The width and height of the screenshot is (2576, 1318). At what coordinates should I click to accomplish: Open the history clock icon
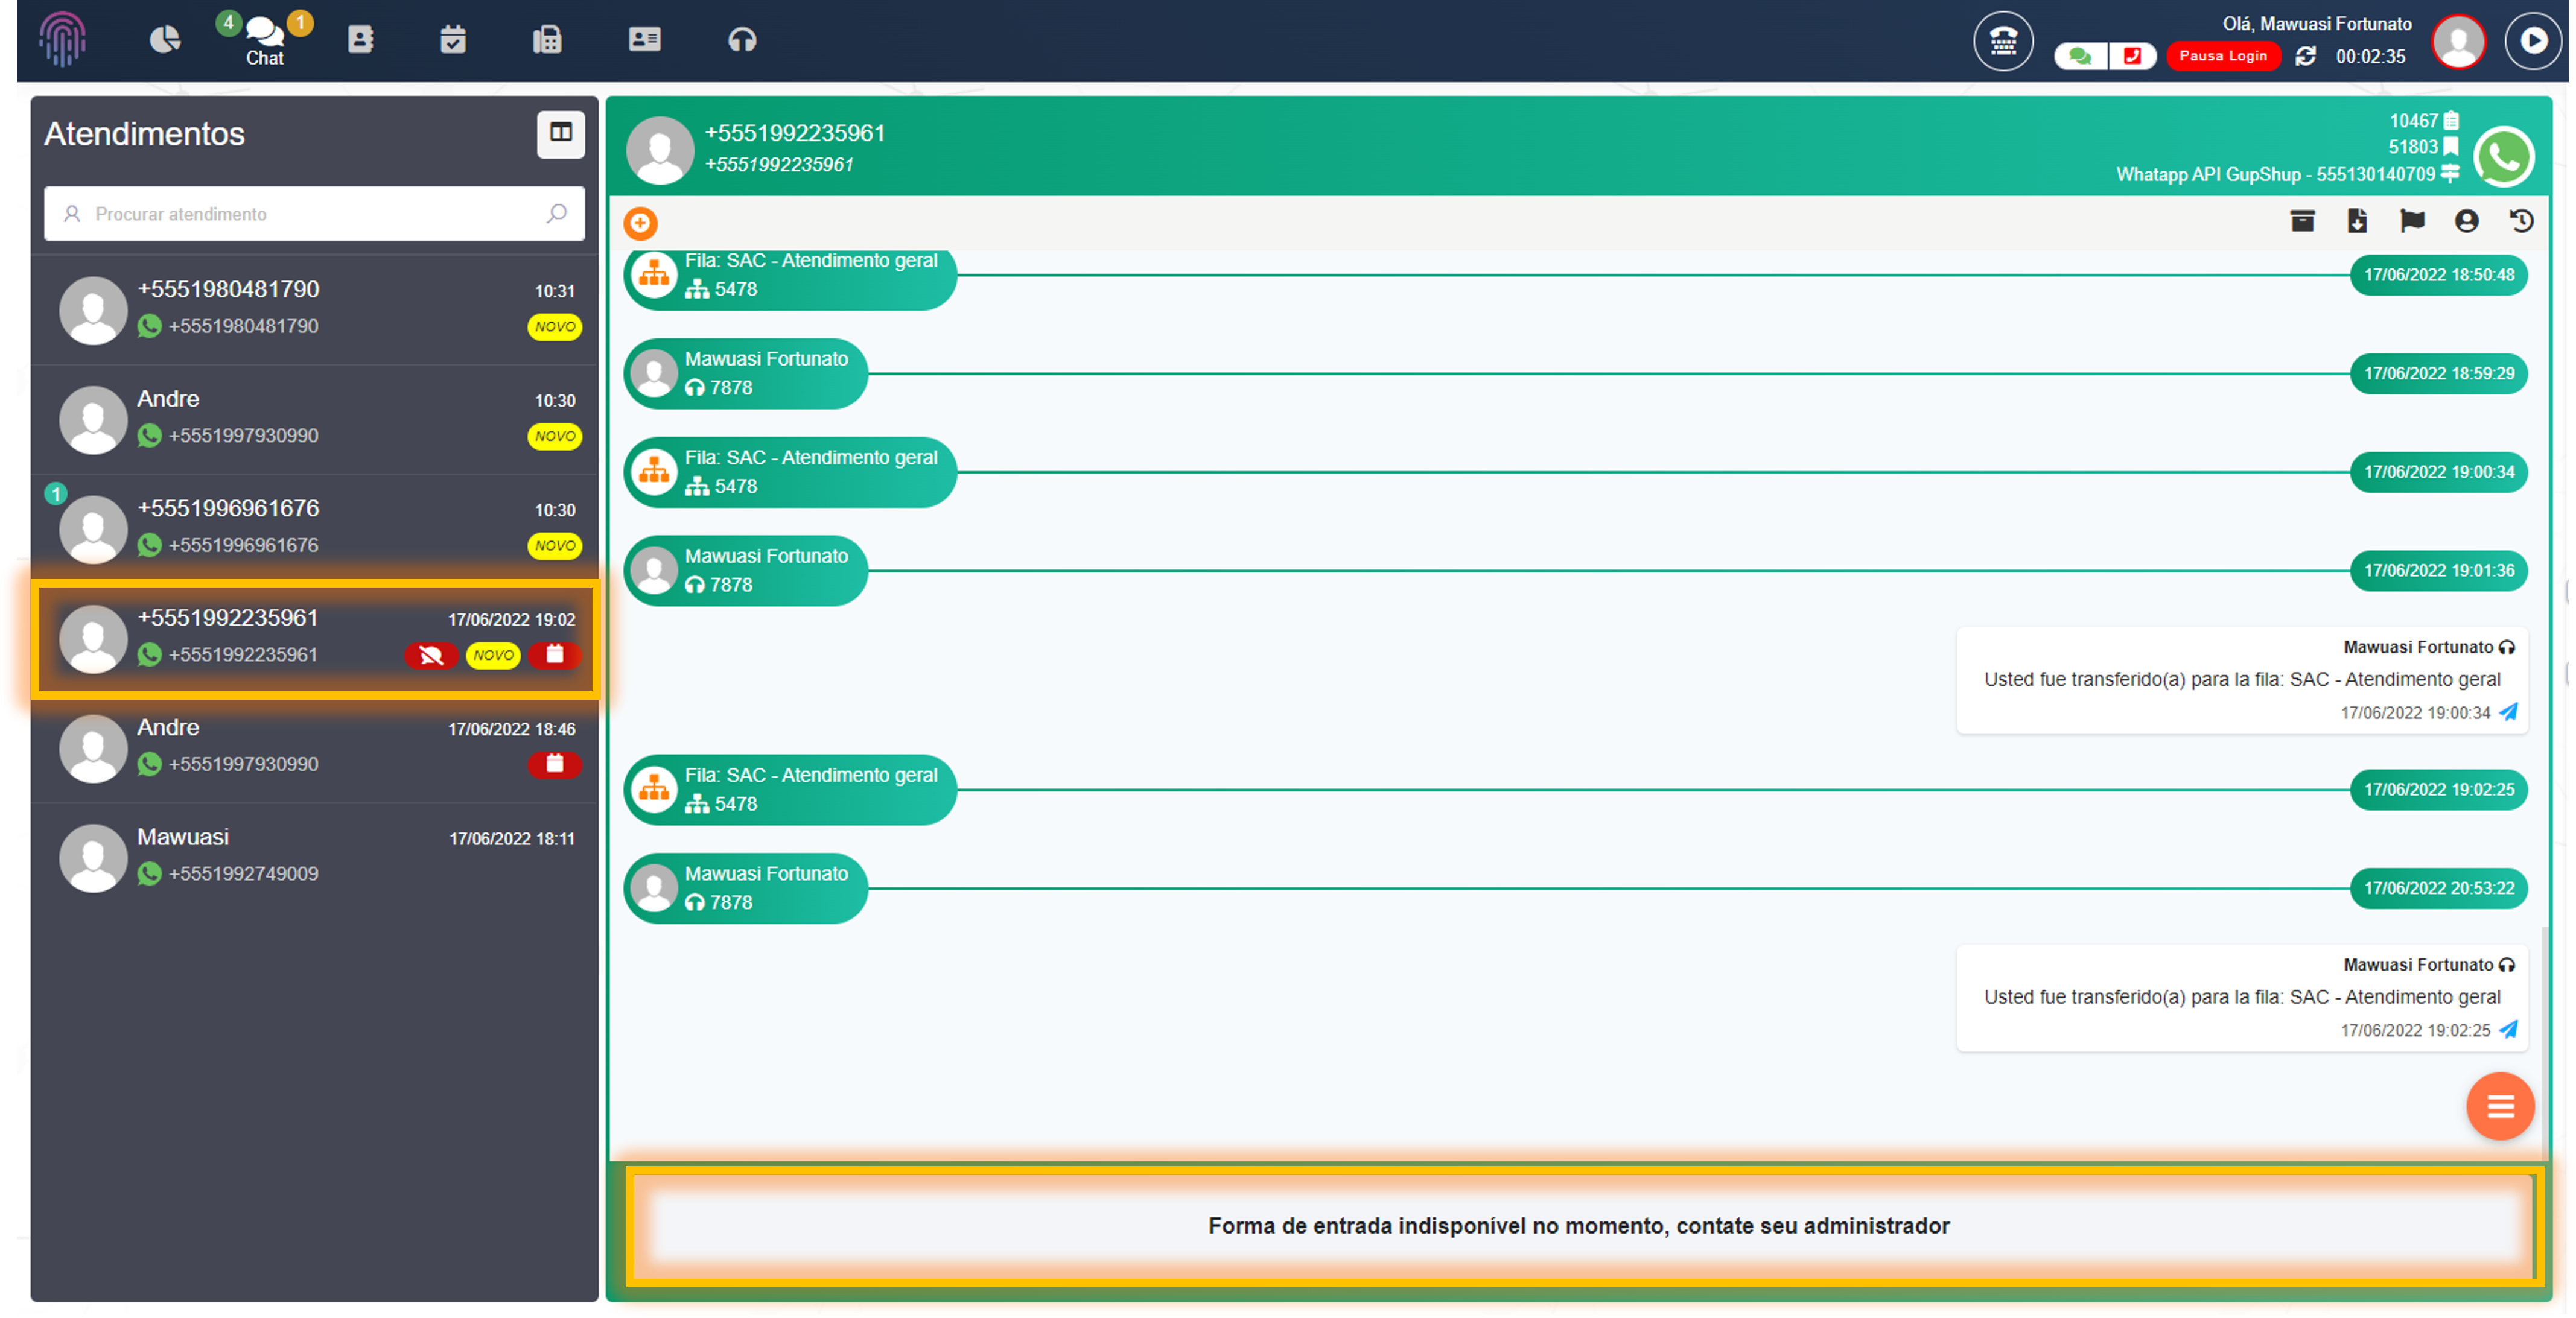pyautogui.click(x=2522, y=221)
